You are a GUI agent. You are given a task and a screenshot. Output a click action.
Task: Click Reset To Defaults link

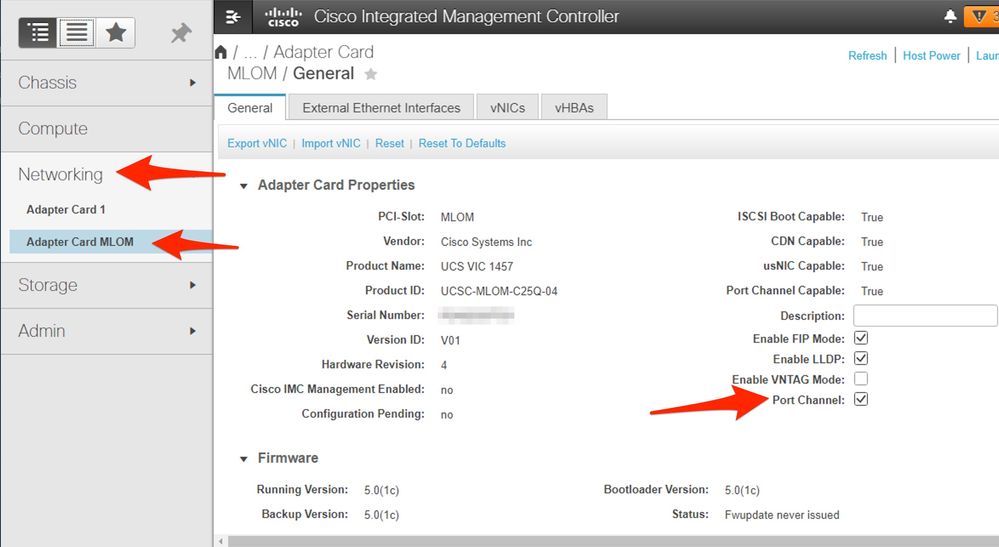pyautogui.click(x=462, y=143)
